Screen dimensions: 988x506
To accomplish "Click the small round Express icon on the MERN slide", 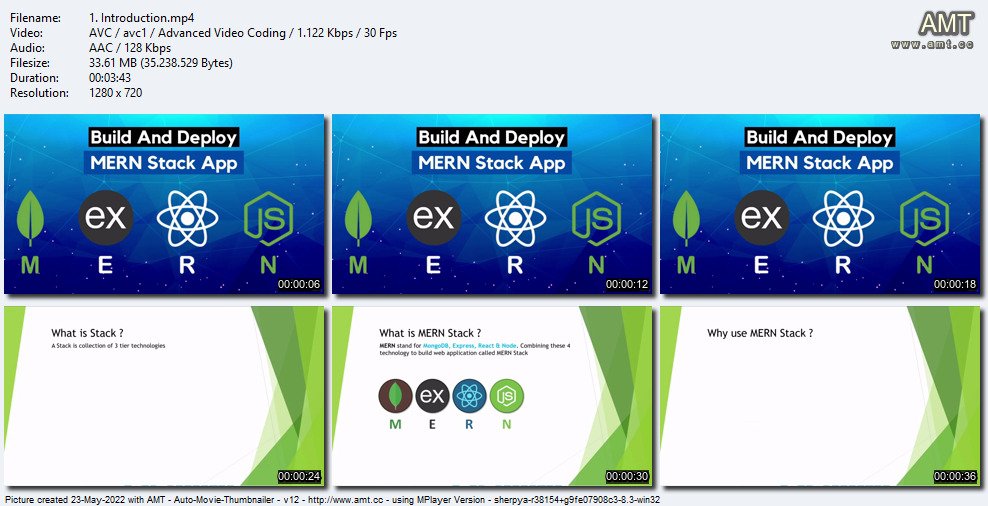I will (432, 396).
